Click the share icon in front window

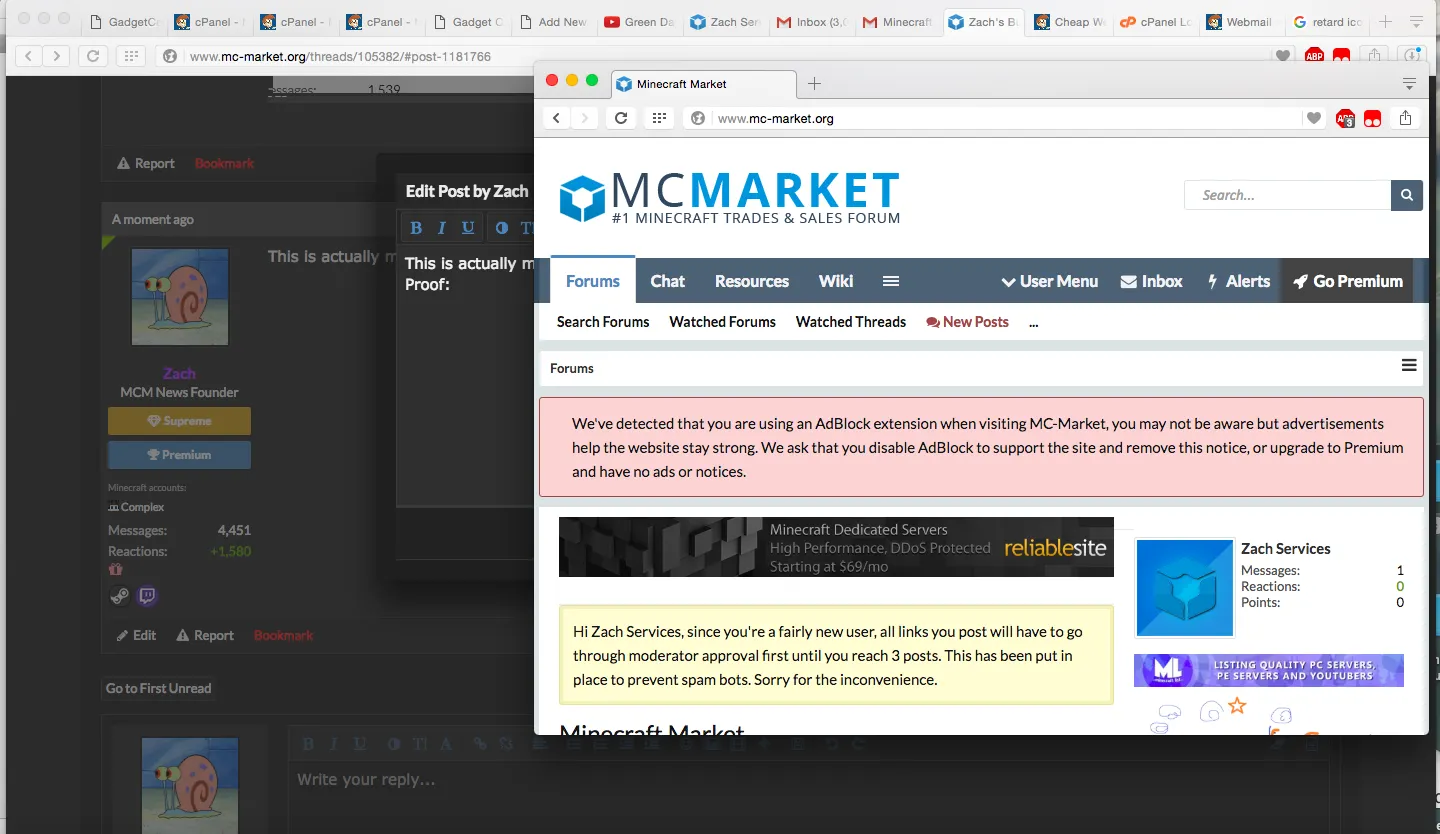[1405, 118]
